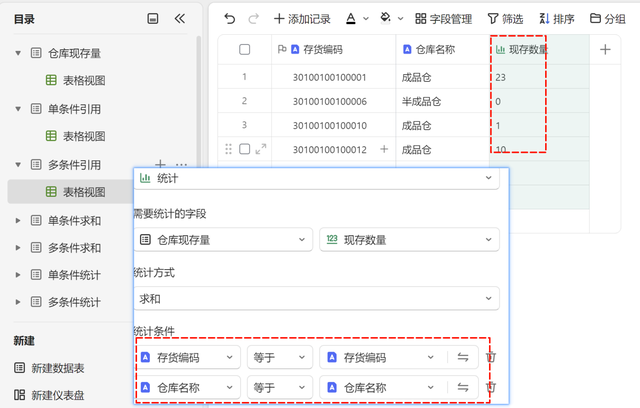Select the 单条件统计 table in sidebar
This screenshot has height=408, width=640.
(x=66, y=275)
